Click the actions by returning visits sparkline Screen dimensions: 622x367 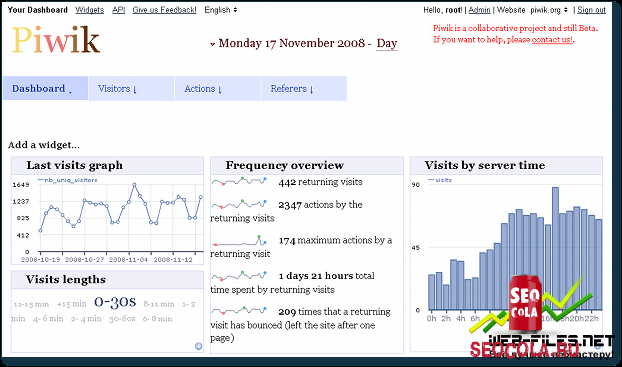pyautogui.click(x=239, y=205)
